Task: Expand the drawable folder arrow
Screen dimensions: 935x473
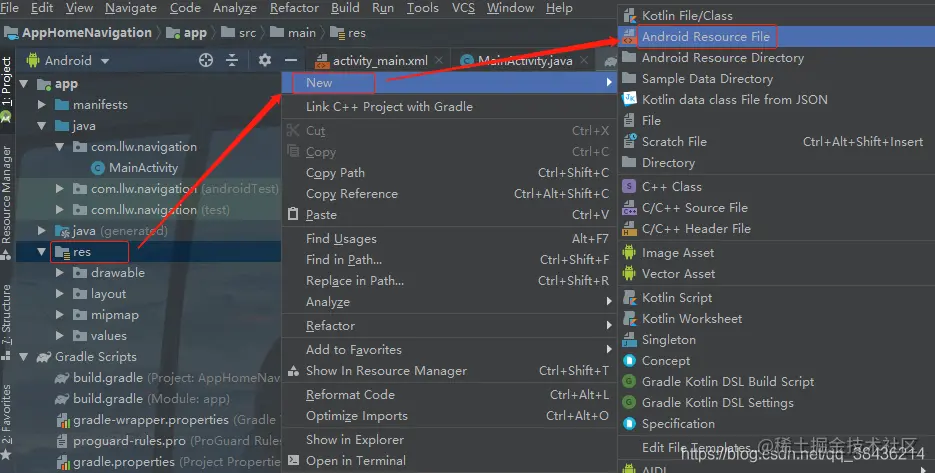Action: (x=60, y=273)
